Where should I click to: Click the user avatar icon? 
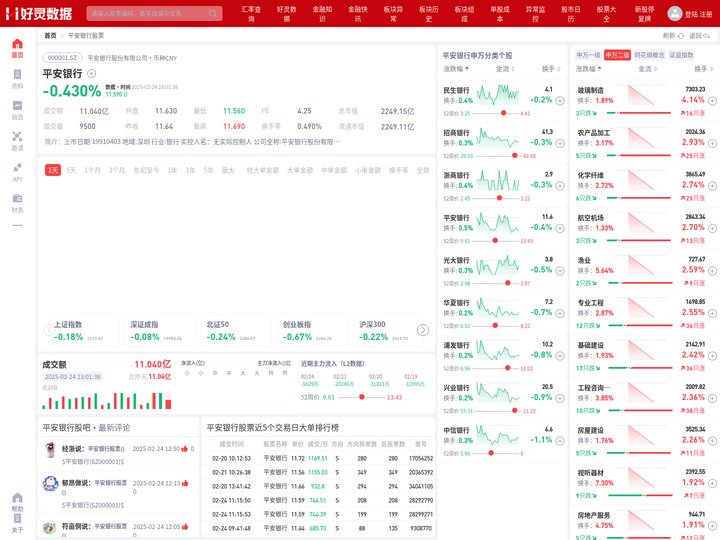(675, 13)
